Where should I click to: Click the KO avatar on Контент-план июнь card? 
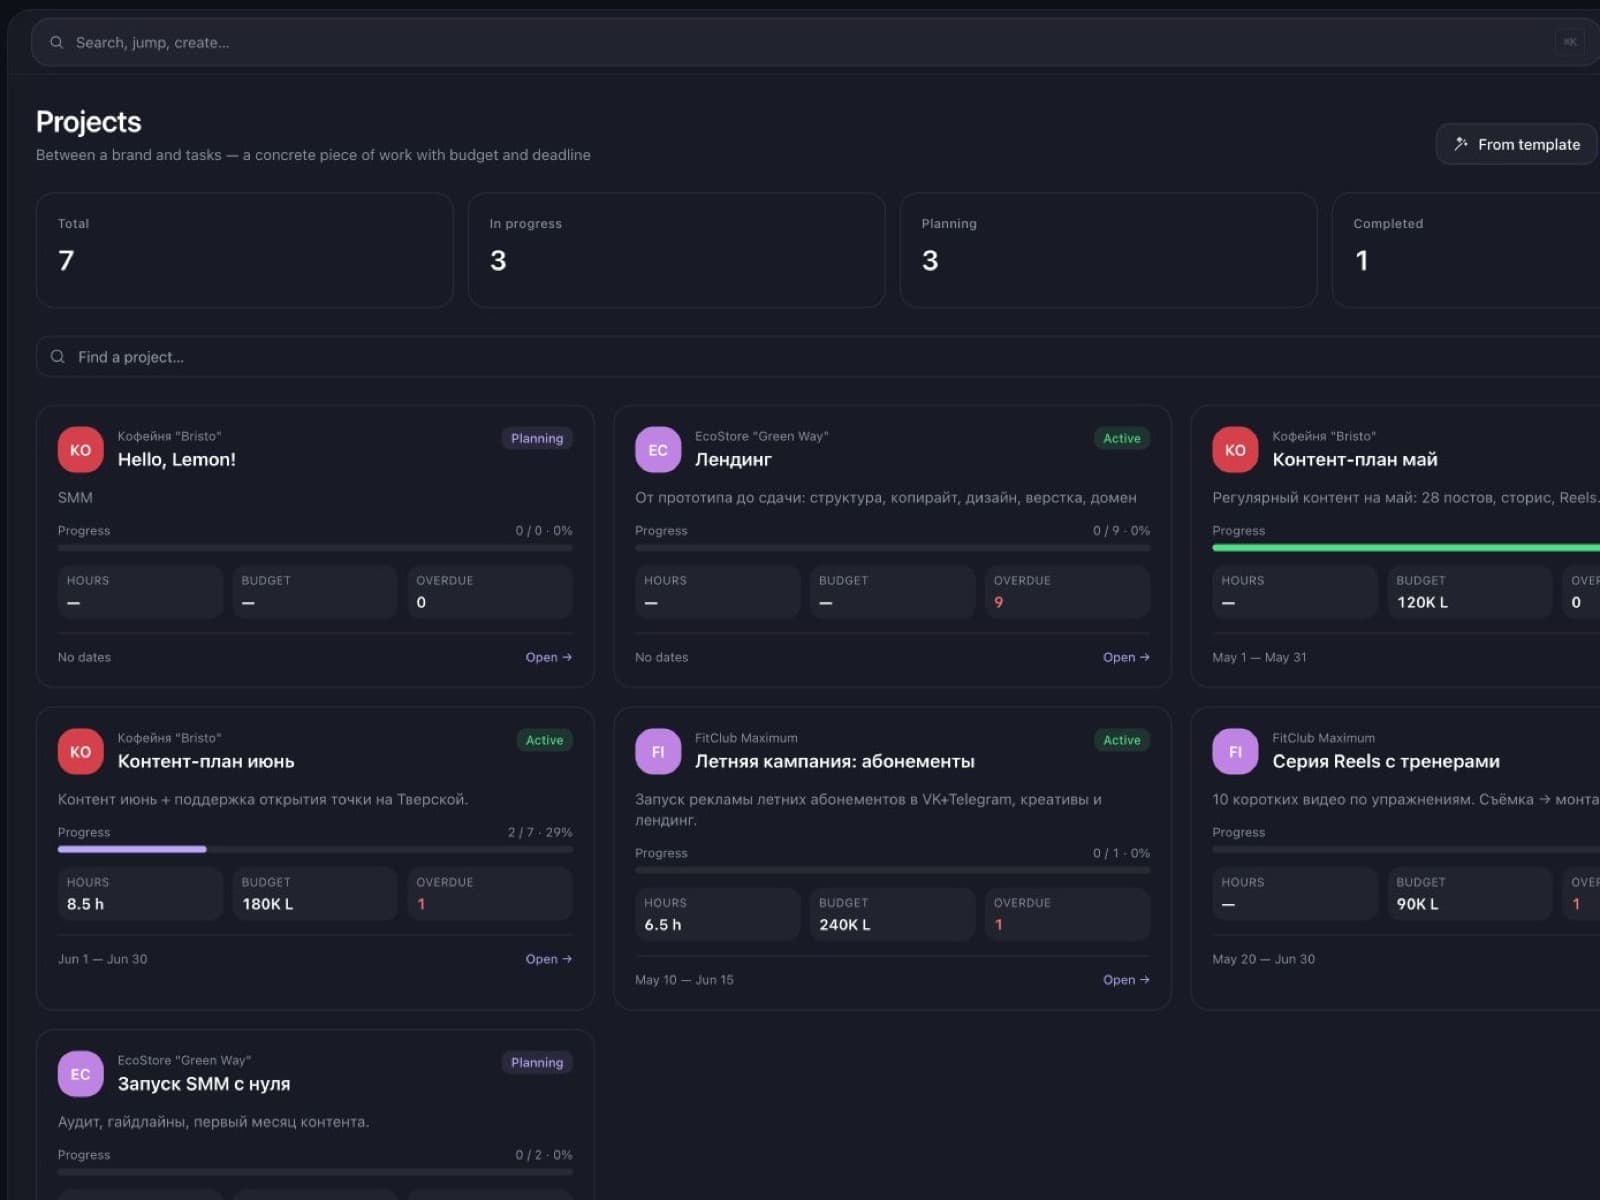tap(80, 752)
